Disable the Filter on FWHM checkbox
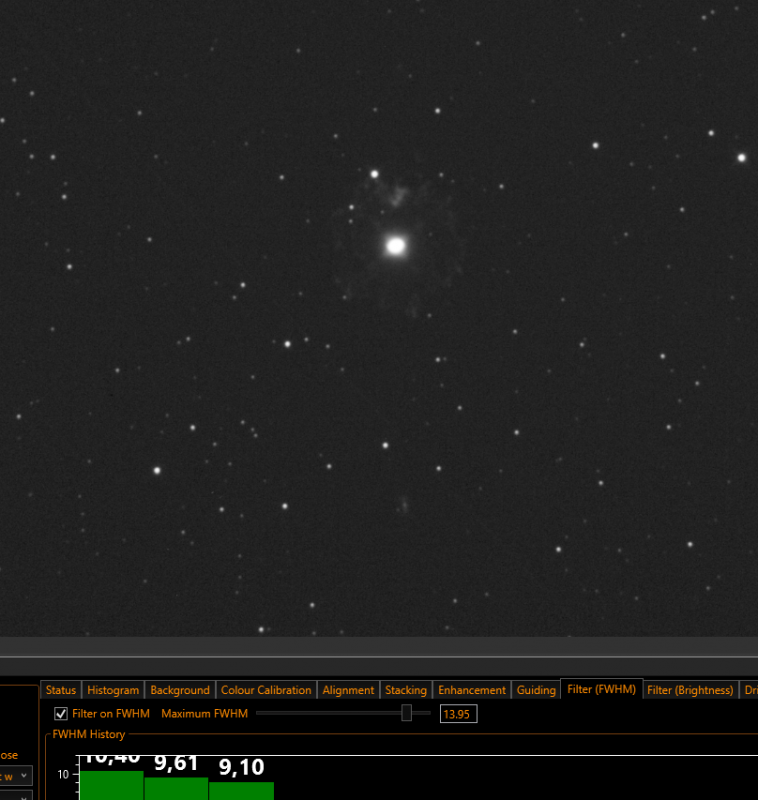Viewport: 758px width, 800px height. 61,713
